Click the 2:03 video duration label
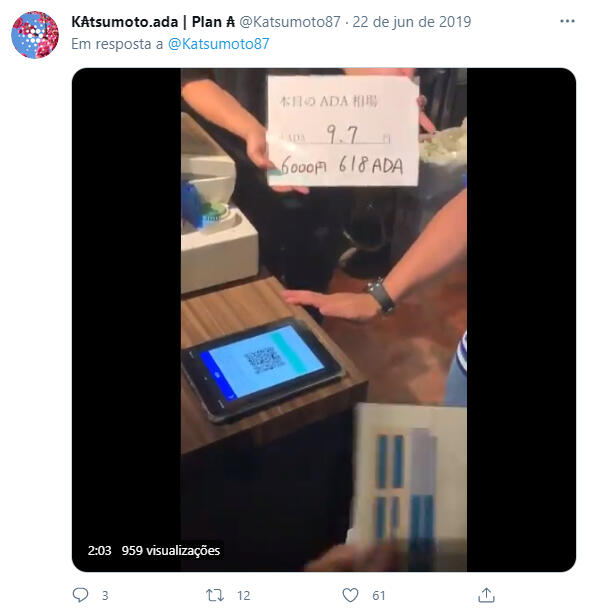589x613 pixels. point(100,550)
